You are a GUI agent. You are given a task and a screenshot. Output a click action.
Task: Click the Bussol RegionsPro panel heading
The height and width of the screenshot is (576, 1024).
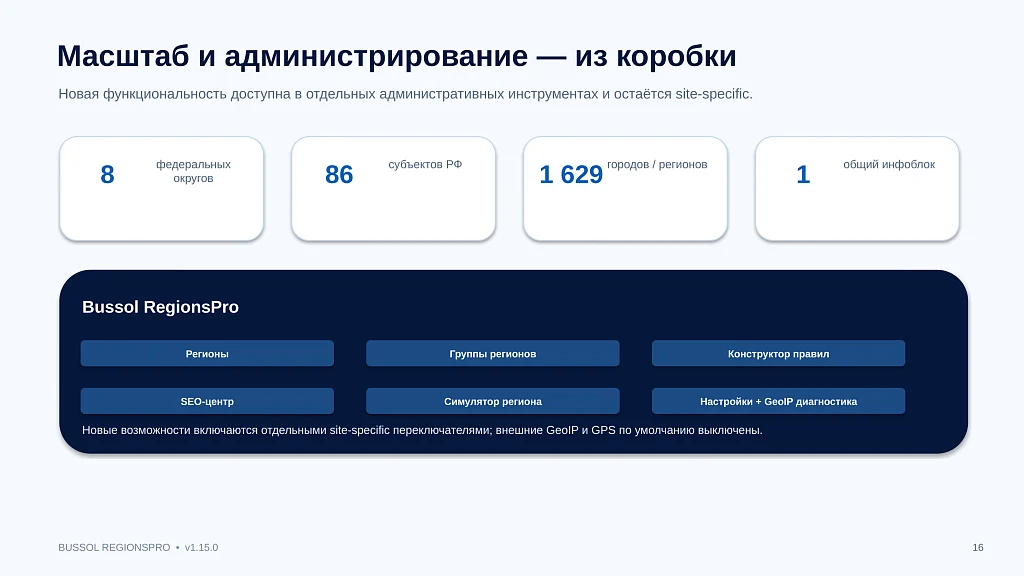pos(161,307)
